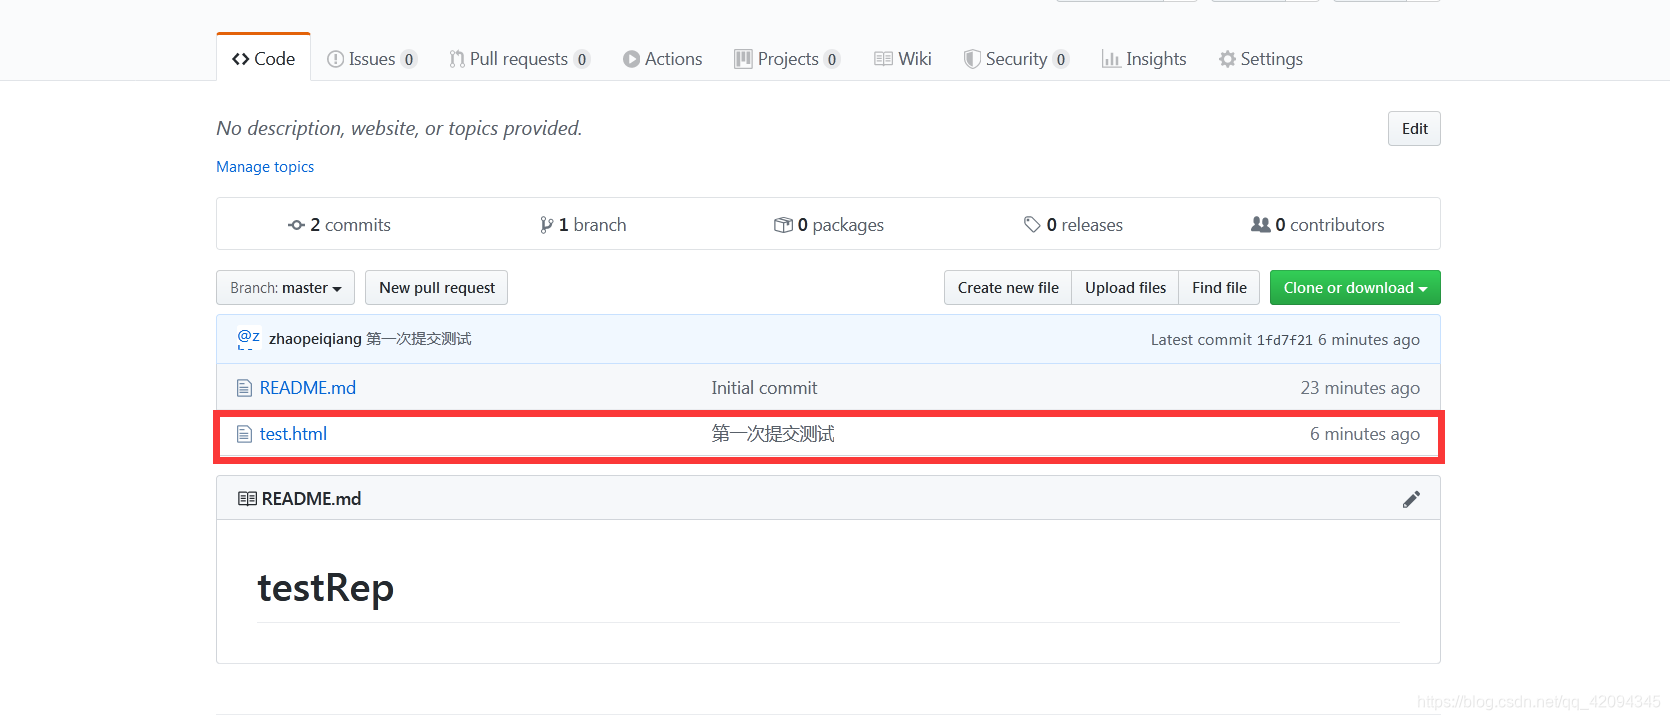Open repository Settings tab
The height and width of the screenshot is (720, 1670).
(1260, 59)
